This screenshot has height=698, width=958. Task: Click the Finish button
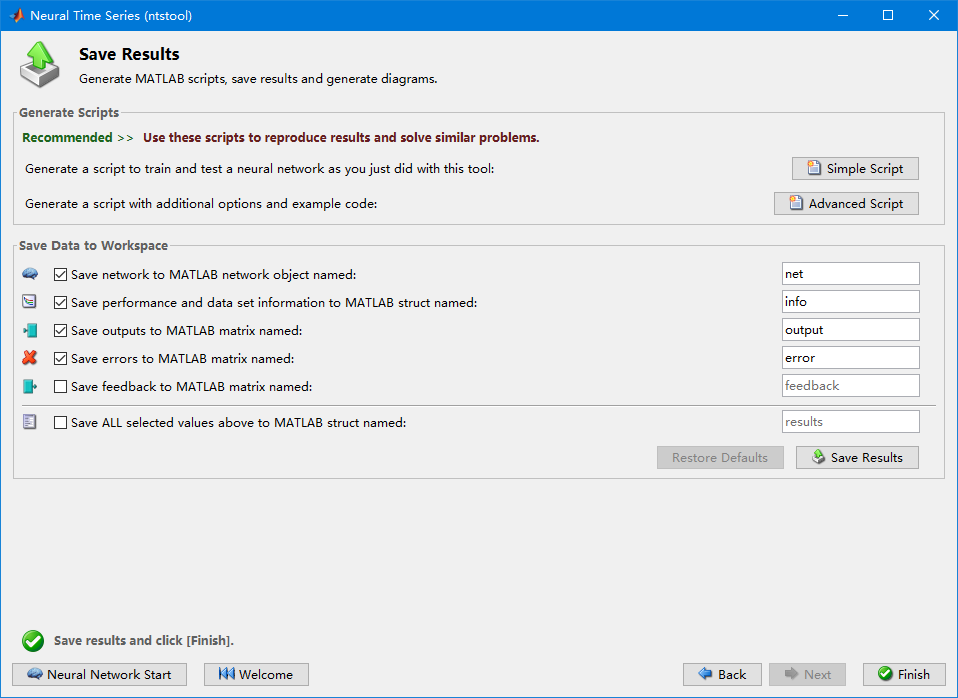(x=904, y=674)
